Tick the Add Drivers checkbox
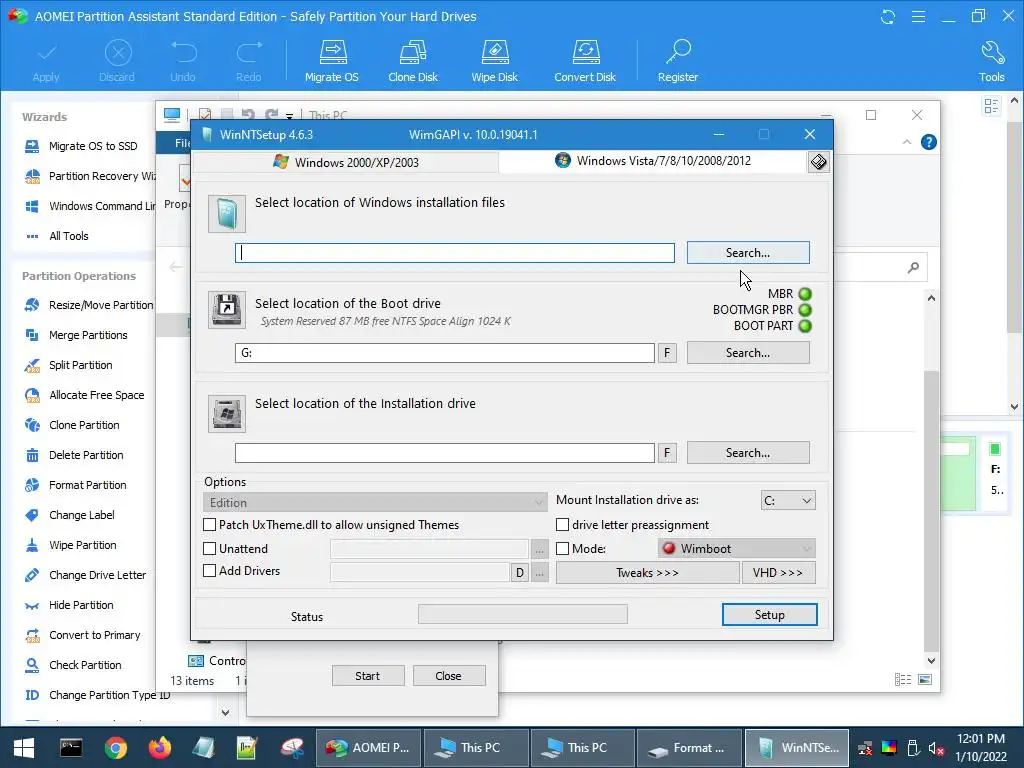The height and width of the screenshot is (768, 1024). (x=210, y=571)
